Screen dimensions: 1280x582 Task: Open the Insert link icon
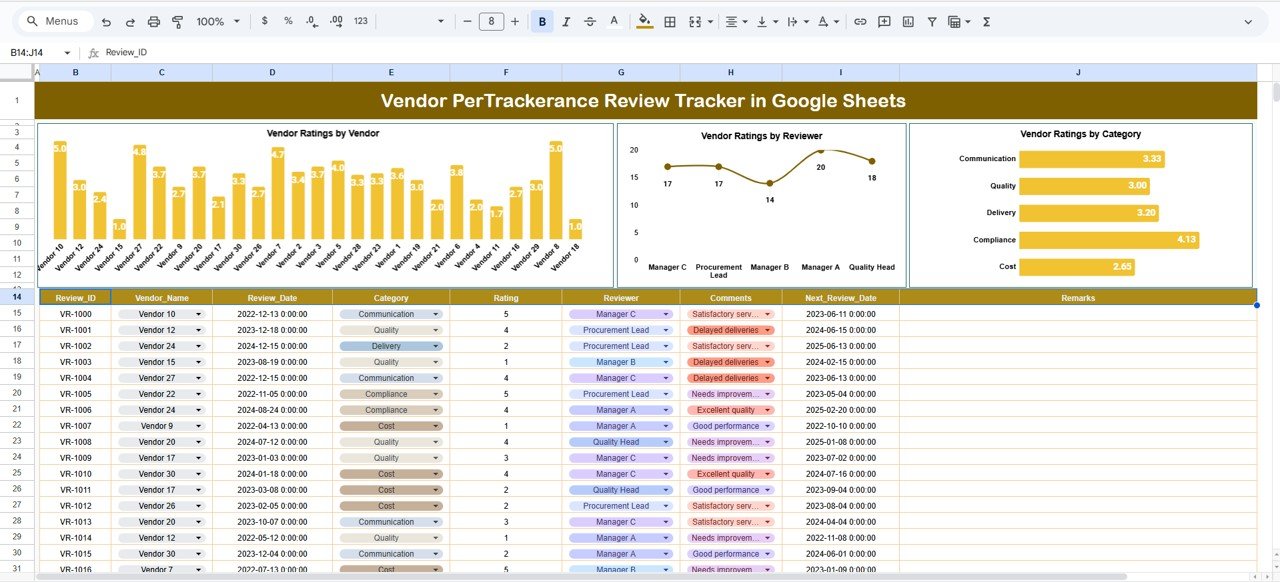(859, 20)
